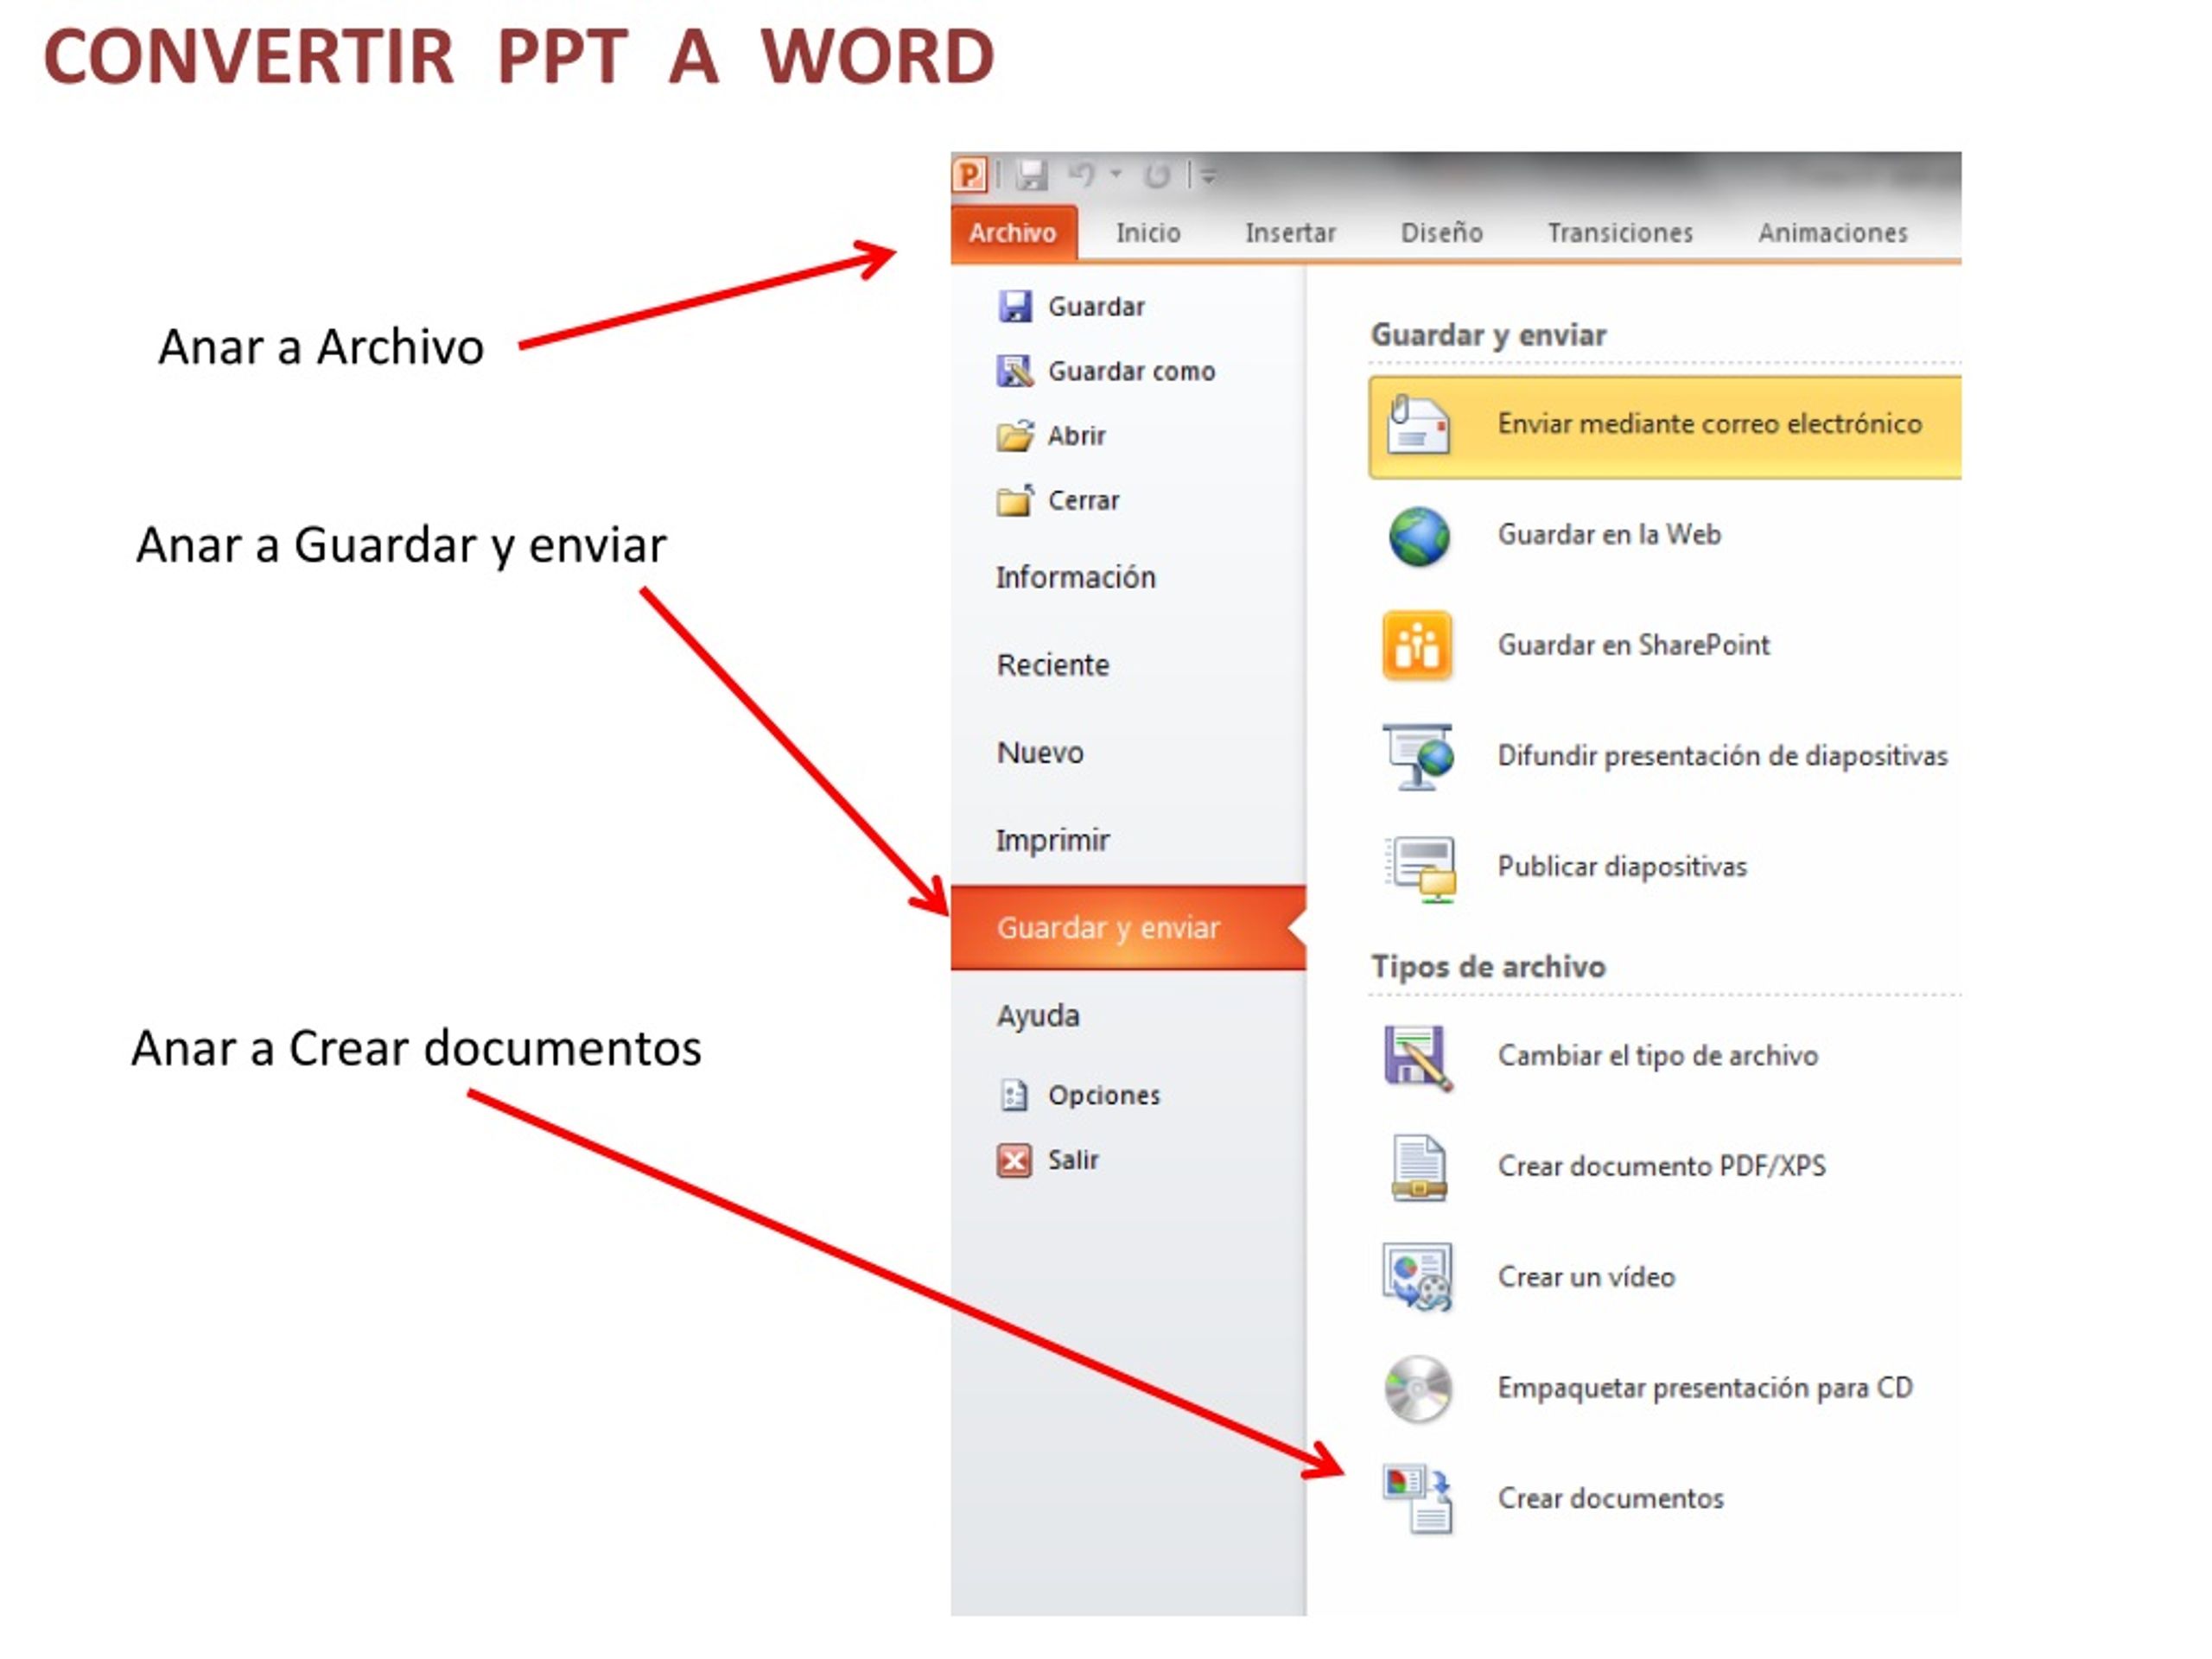Choose Cerrar from the file menu

1083,500
